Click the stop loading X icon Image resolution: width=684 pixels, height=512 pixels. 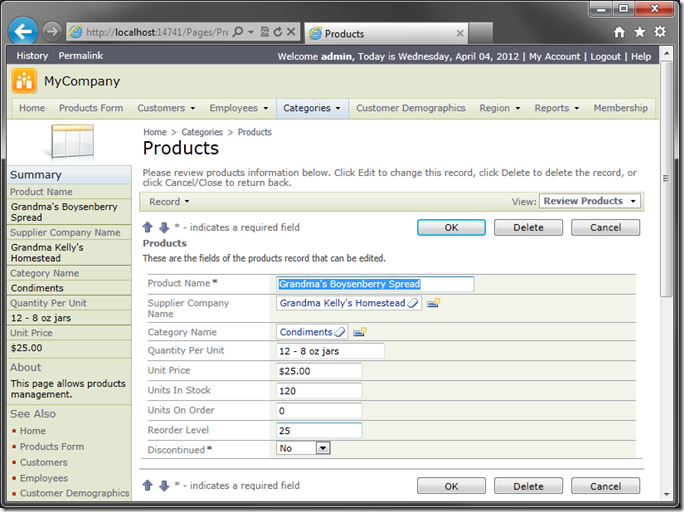point(291,32)
